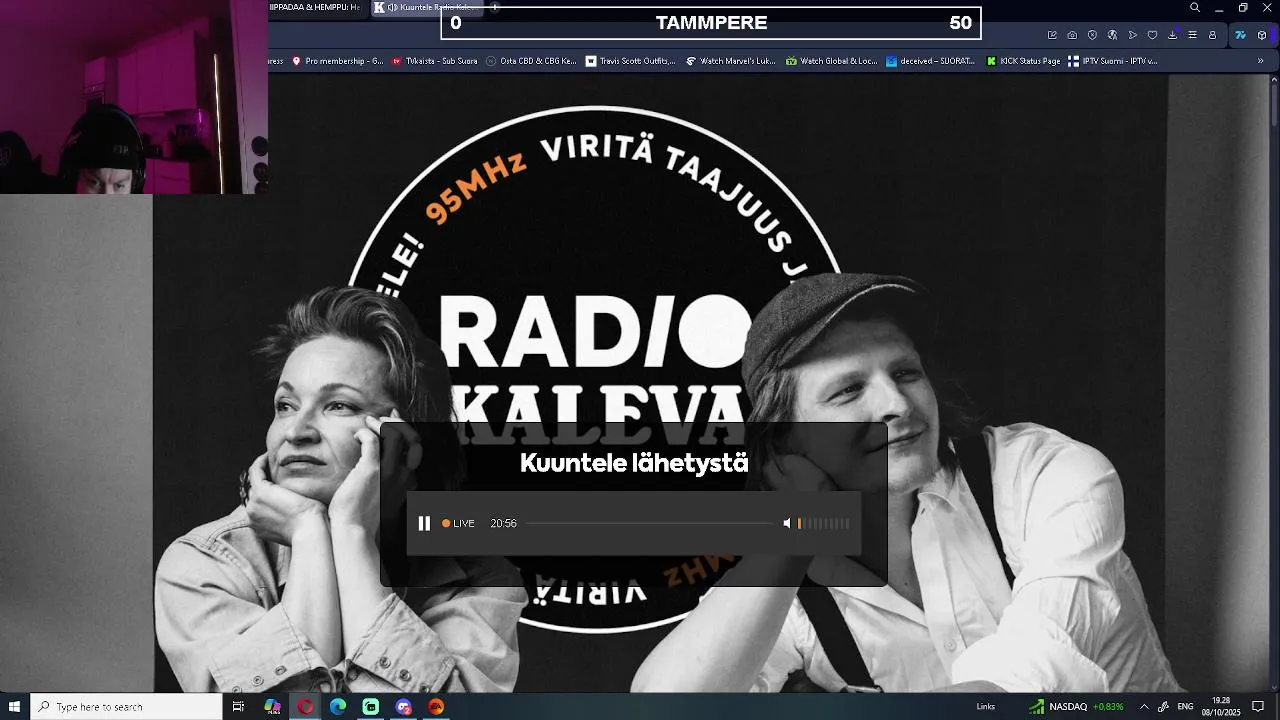Image resolution: width=1280 pixels, height=720 pixels.
Task: Open the Links taskbar toolbar
Action: (986, 706)
